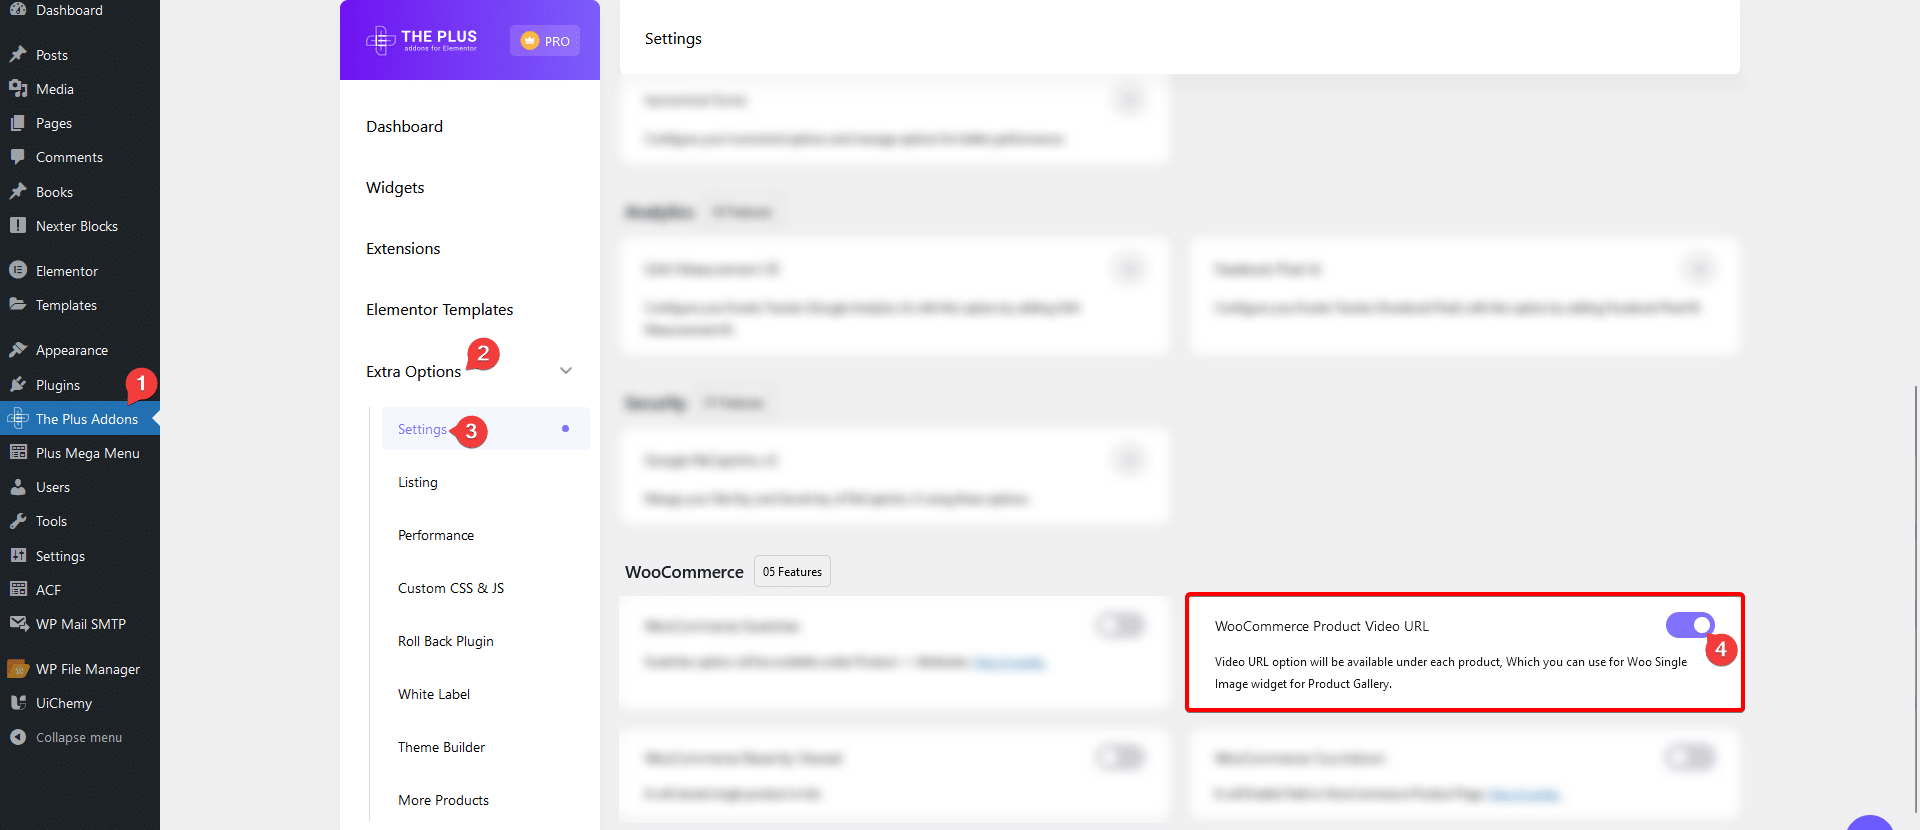The height and width of the screenshot is (830, 1920).
Task: Click the WP File Manager folder icon
Action: pos(18,668)
